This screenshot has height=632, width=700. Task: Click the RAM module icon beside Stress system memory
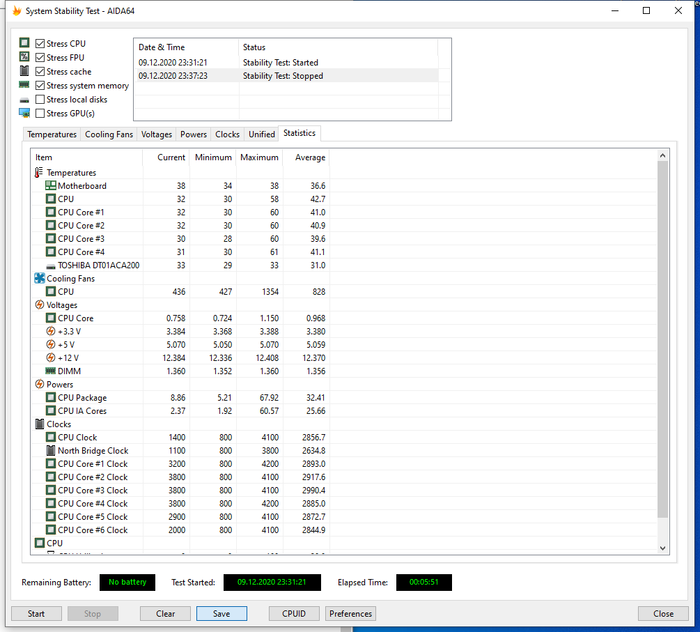click(x=24, y=85)
